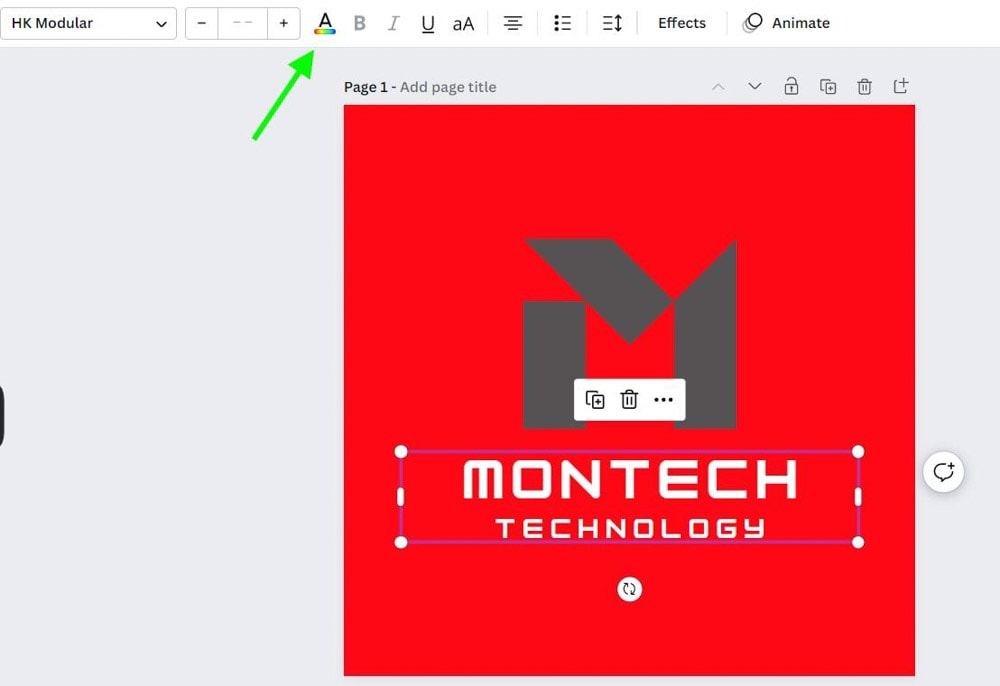Open the text color picker
The height and width of the screenshot is (686, 1000).
[x=325, y=24]
